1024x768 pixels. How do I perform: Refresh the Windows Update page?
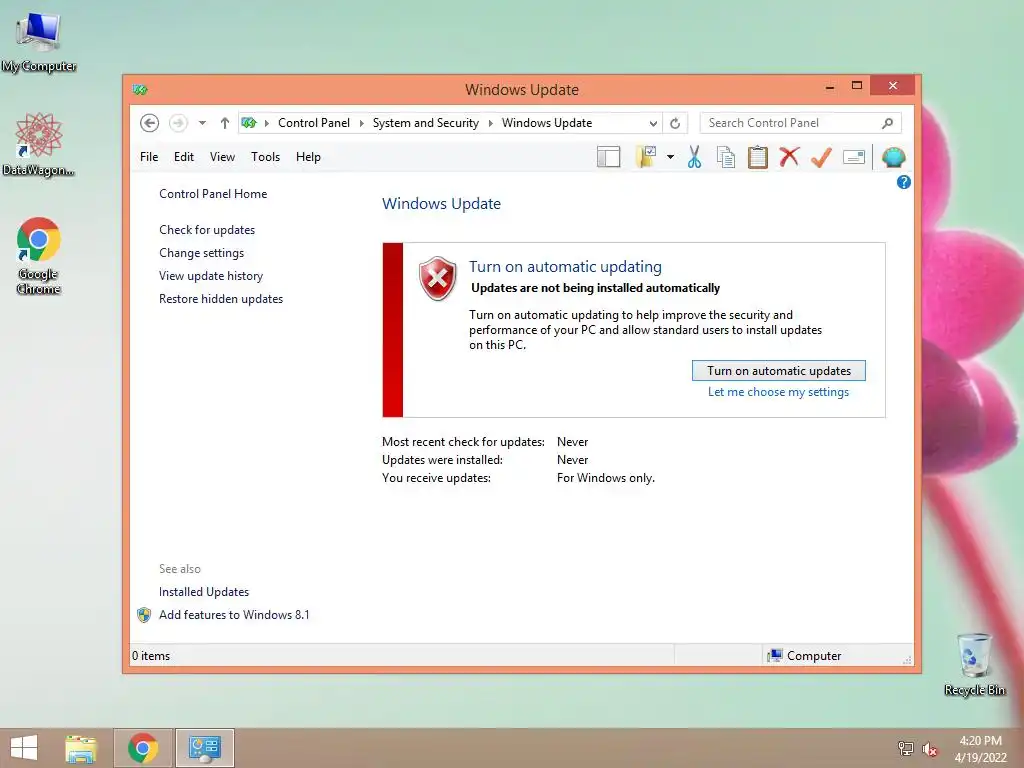pos(675,123)
